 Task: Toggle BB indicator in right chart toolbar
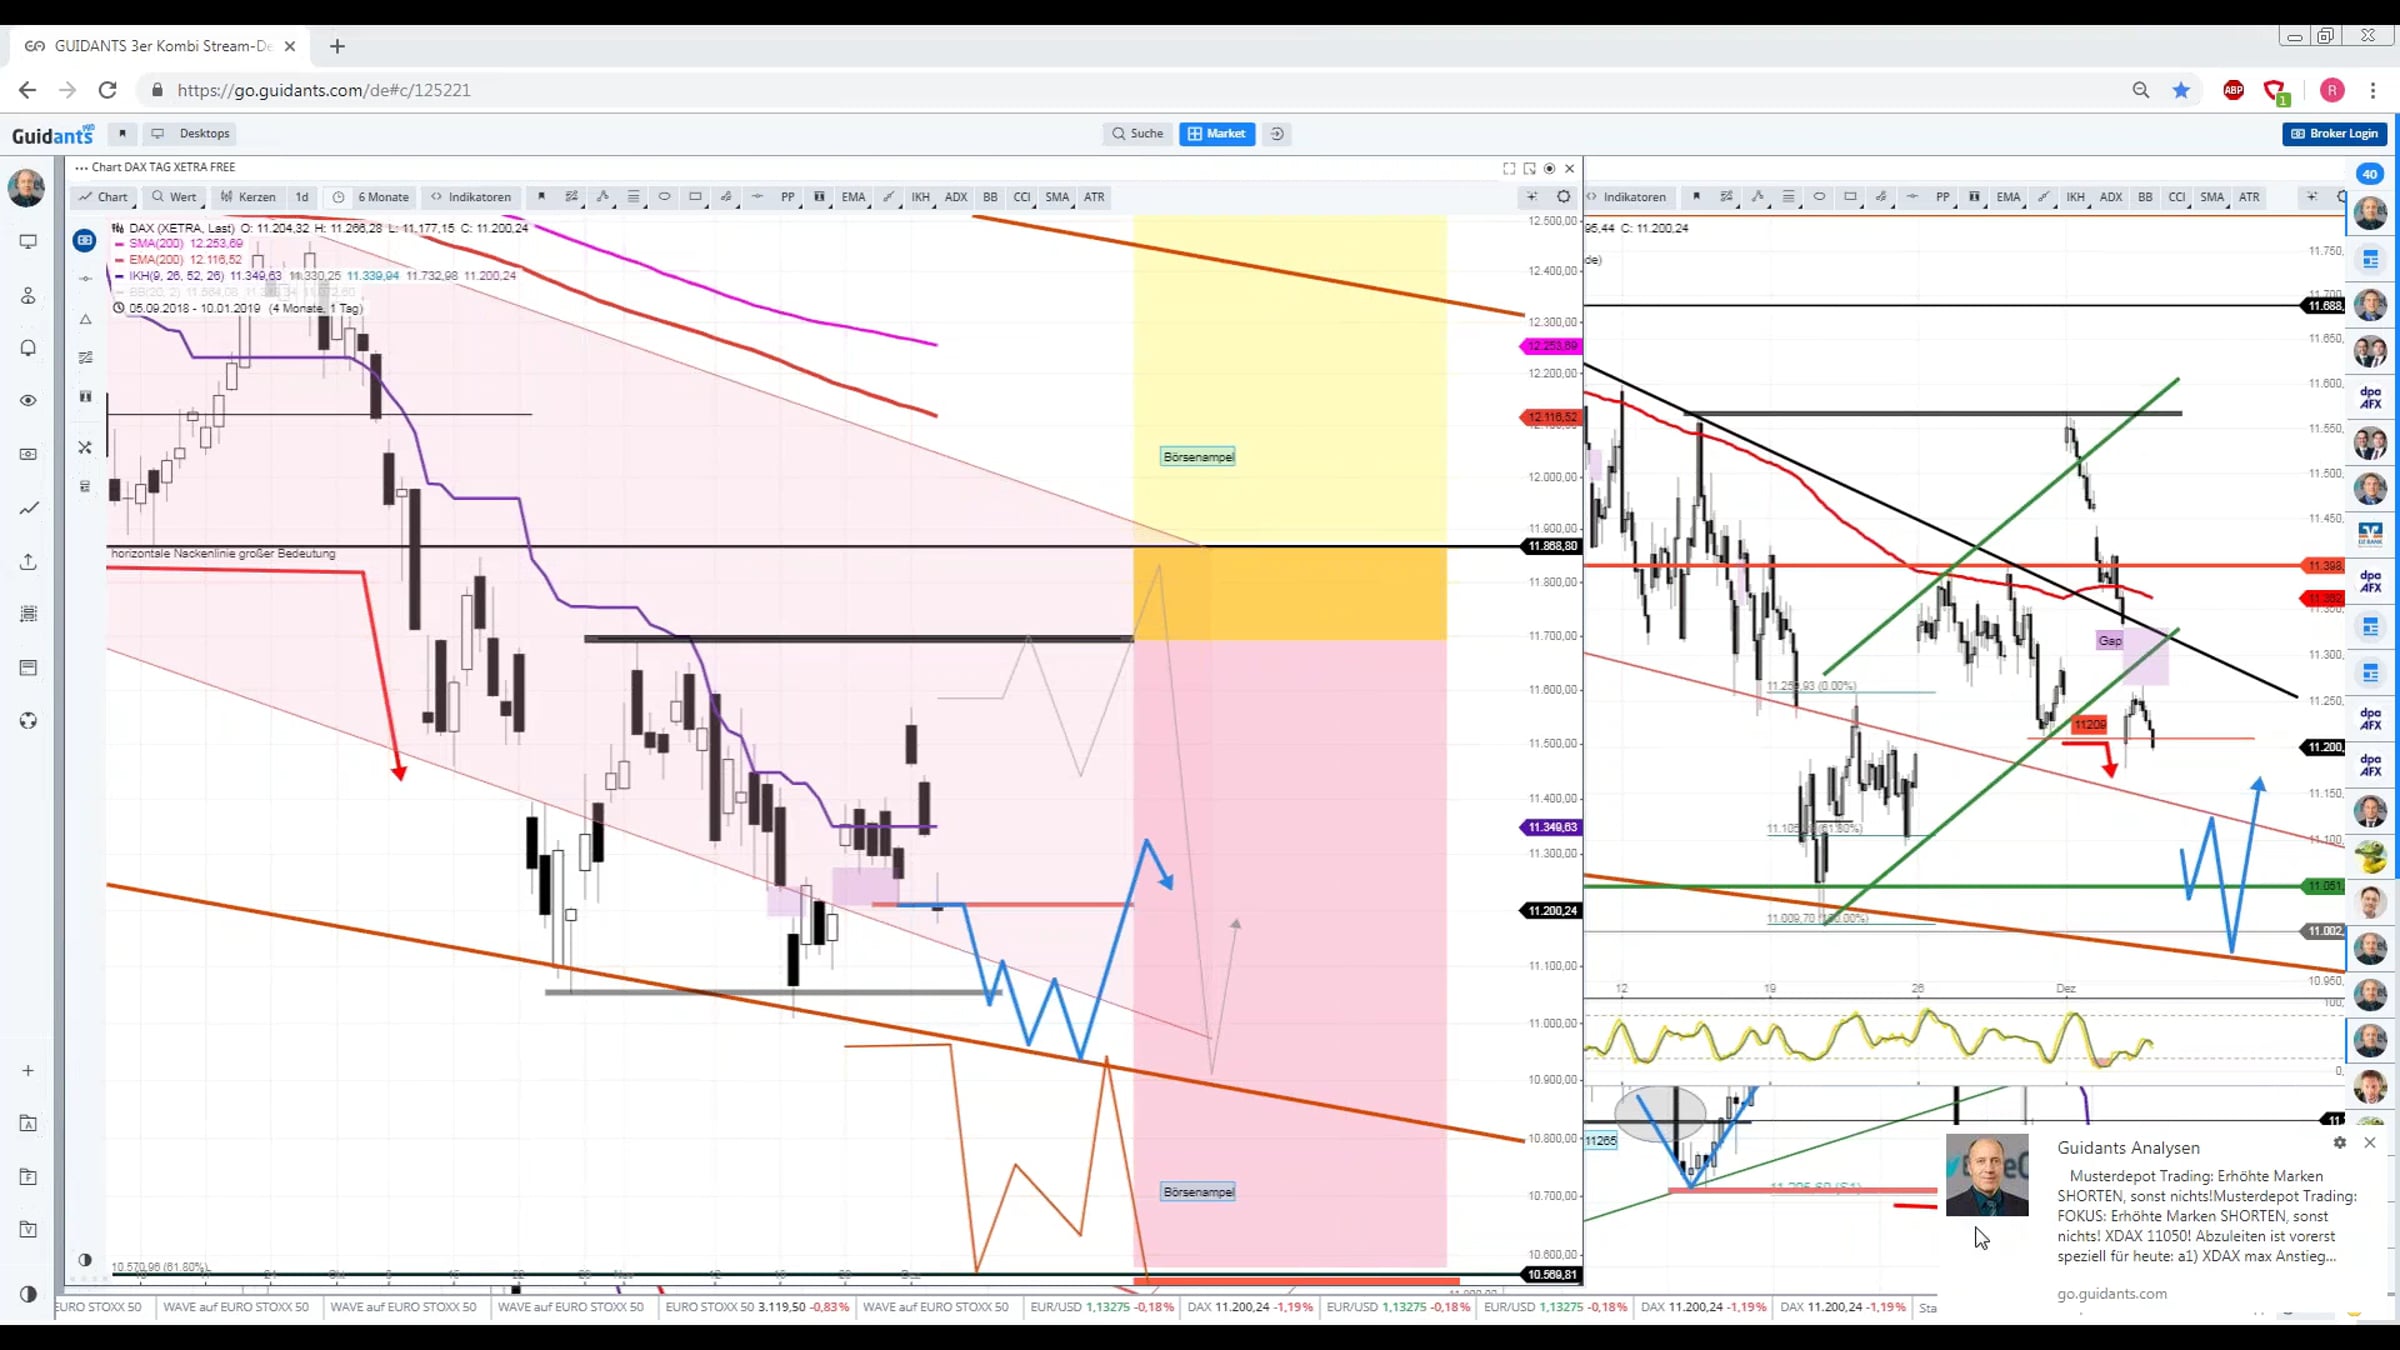click(2145, 197)
